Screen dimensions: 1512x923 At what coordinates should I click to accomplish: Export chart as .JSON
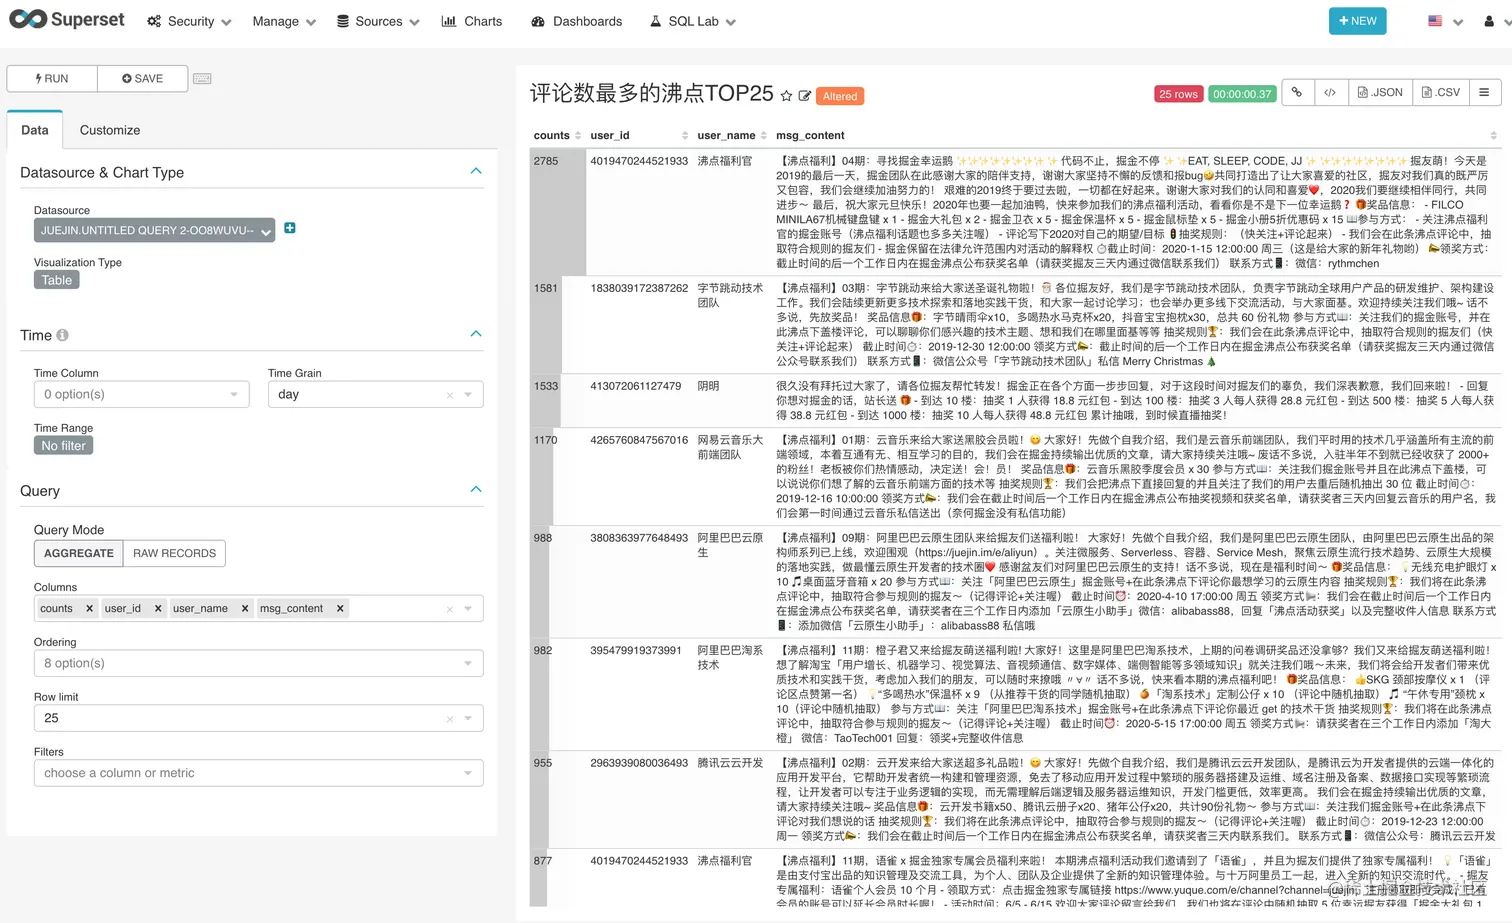coord(1380,92)
